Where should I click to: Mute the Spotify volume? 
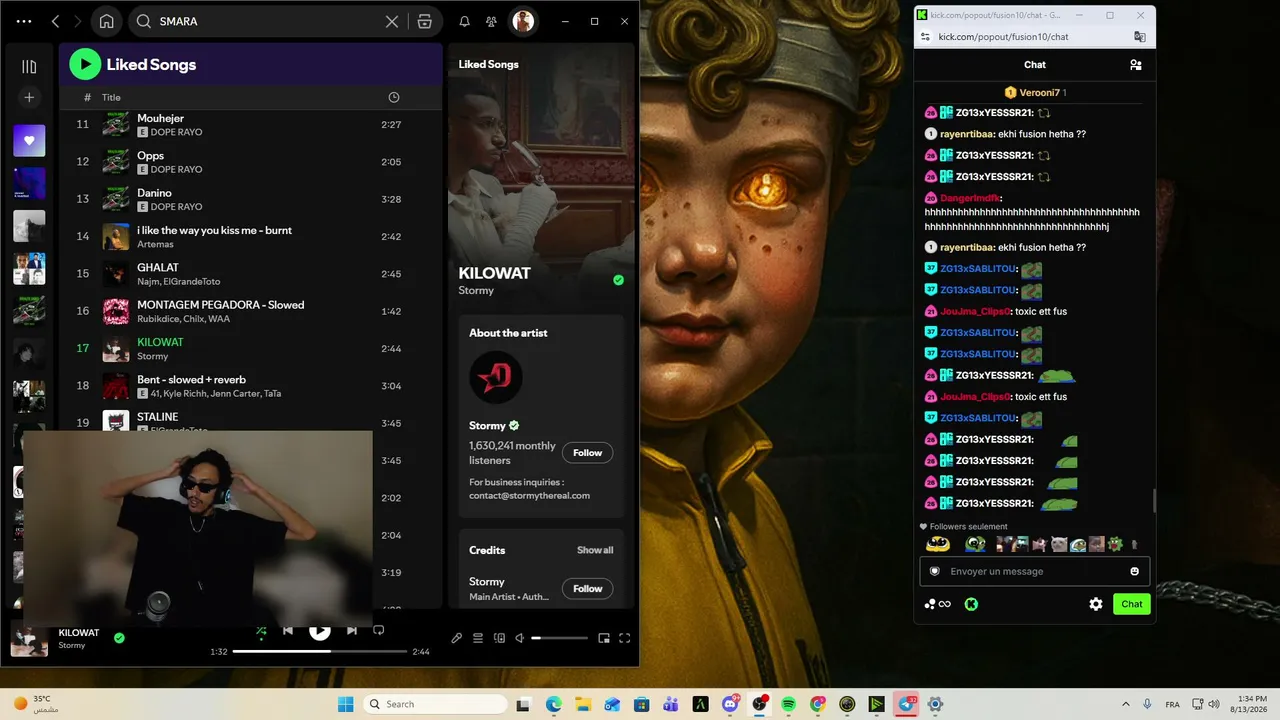click(519, 638)
